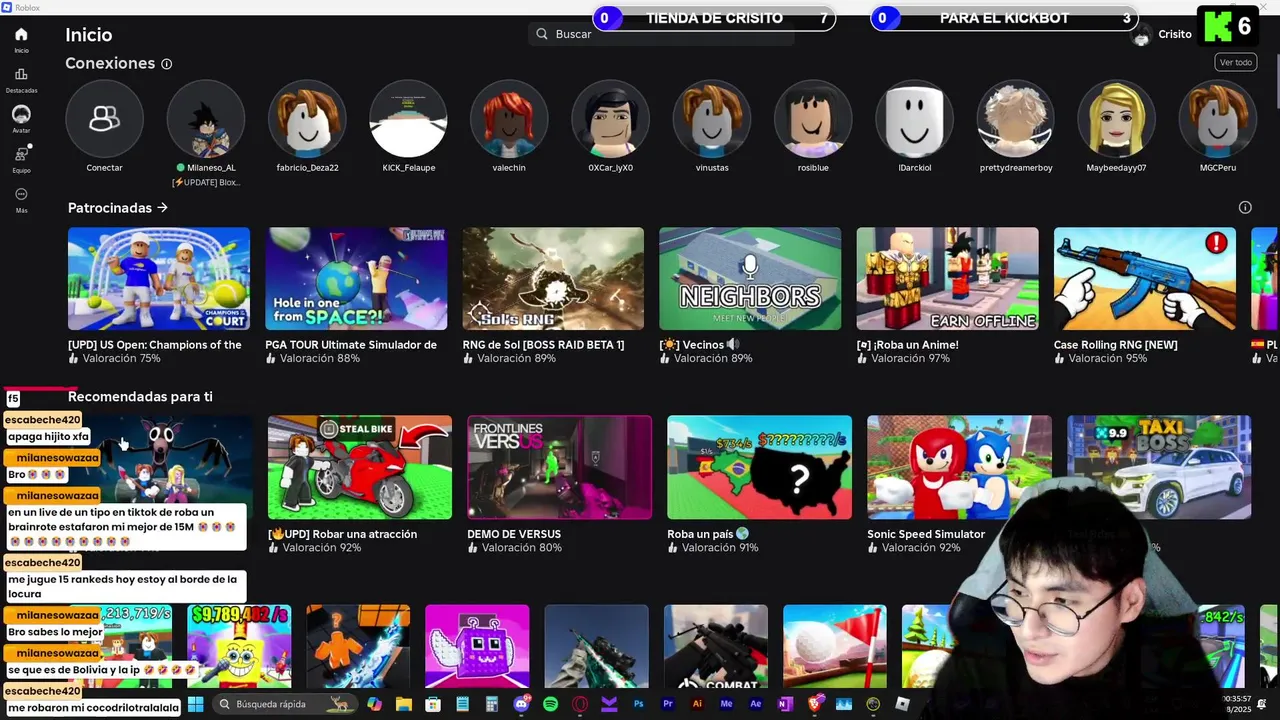
Task: Open the purple cube character game tile
Action: point(477,646)
